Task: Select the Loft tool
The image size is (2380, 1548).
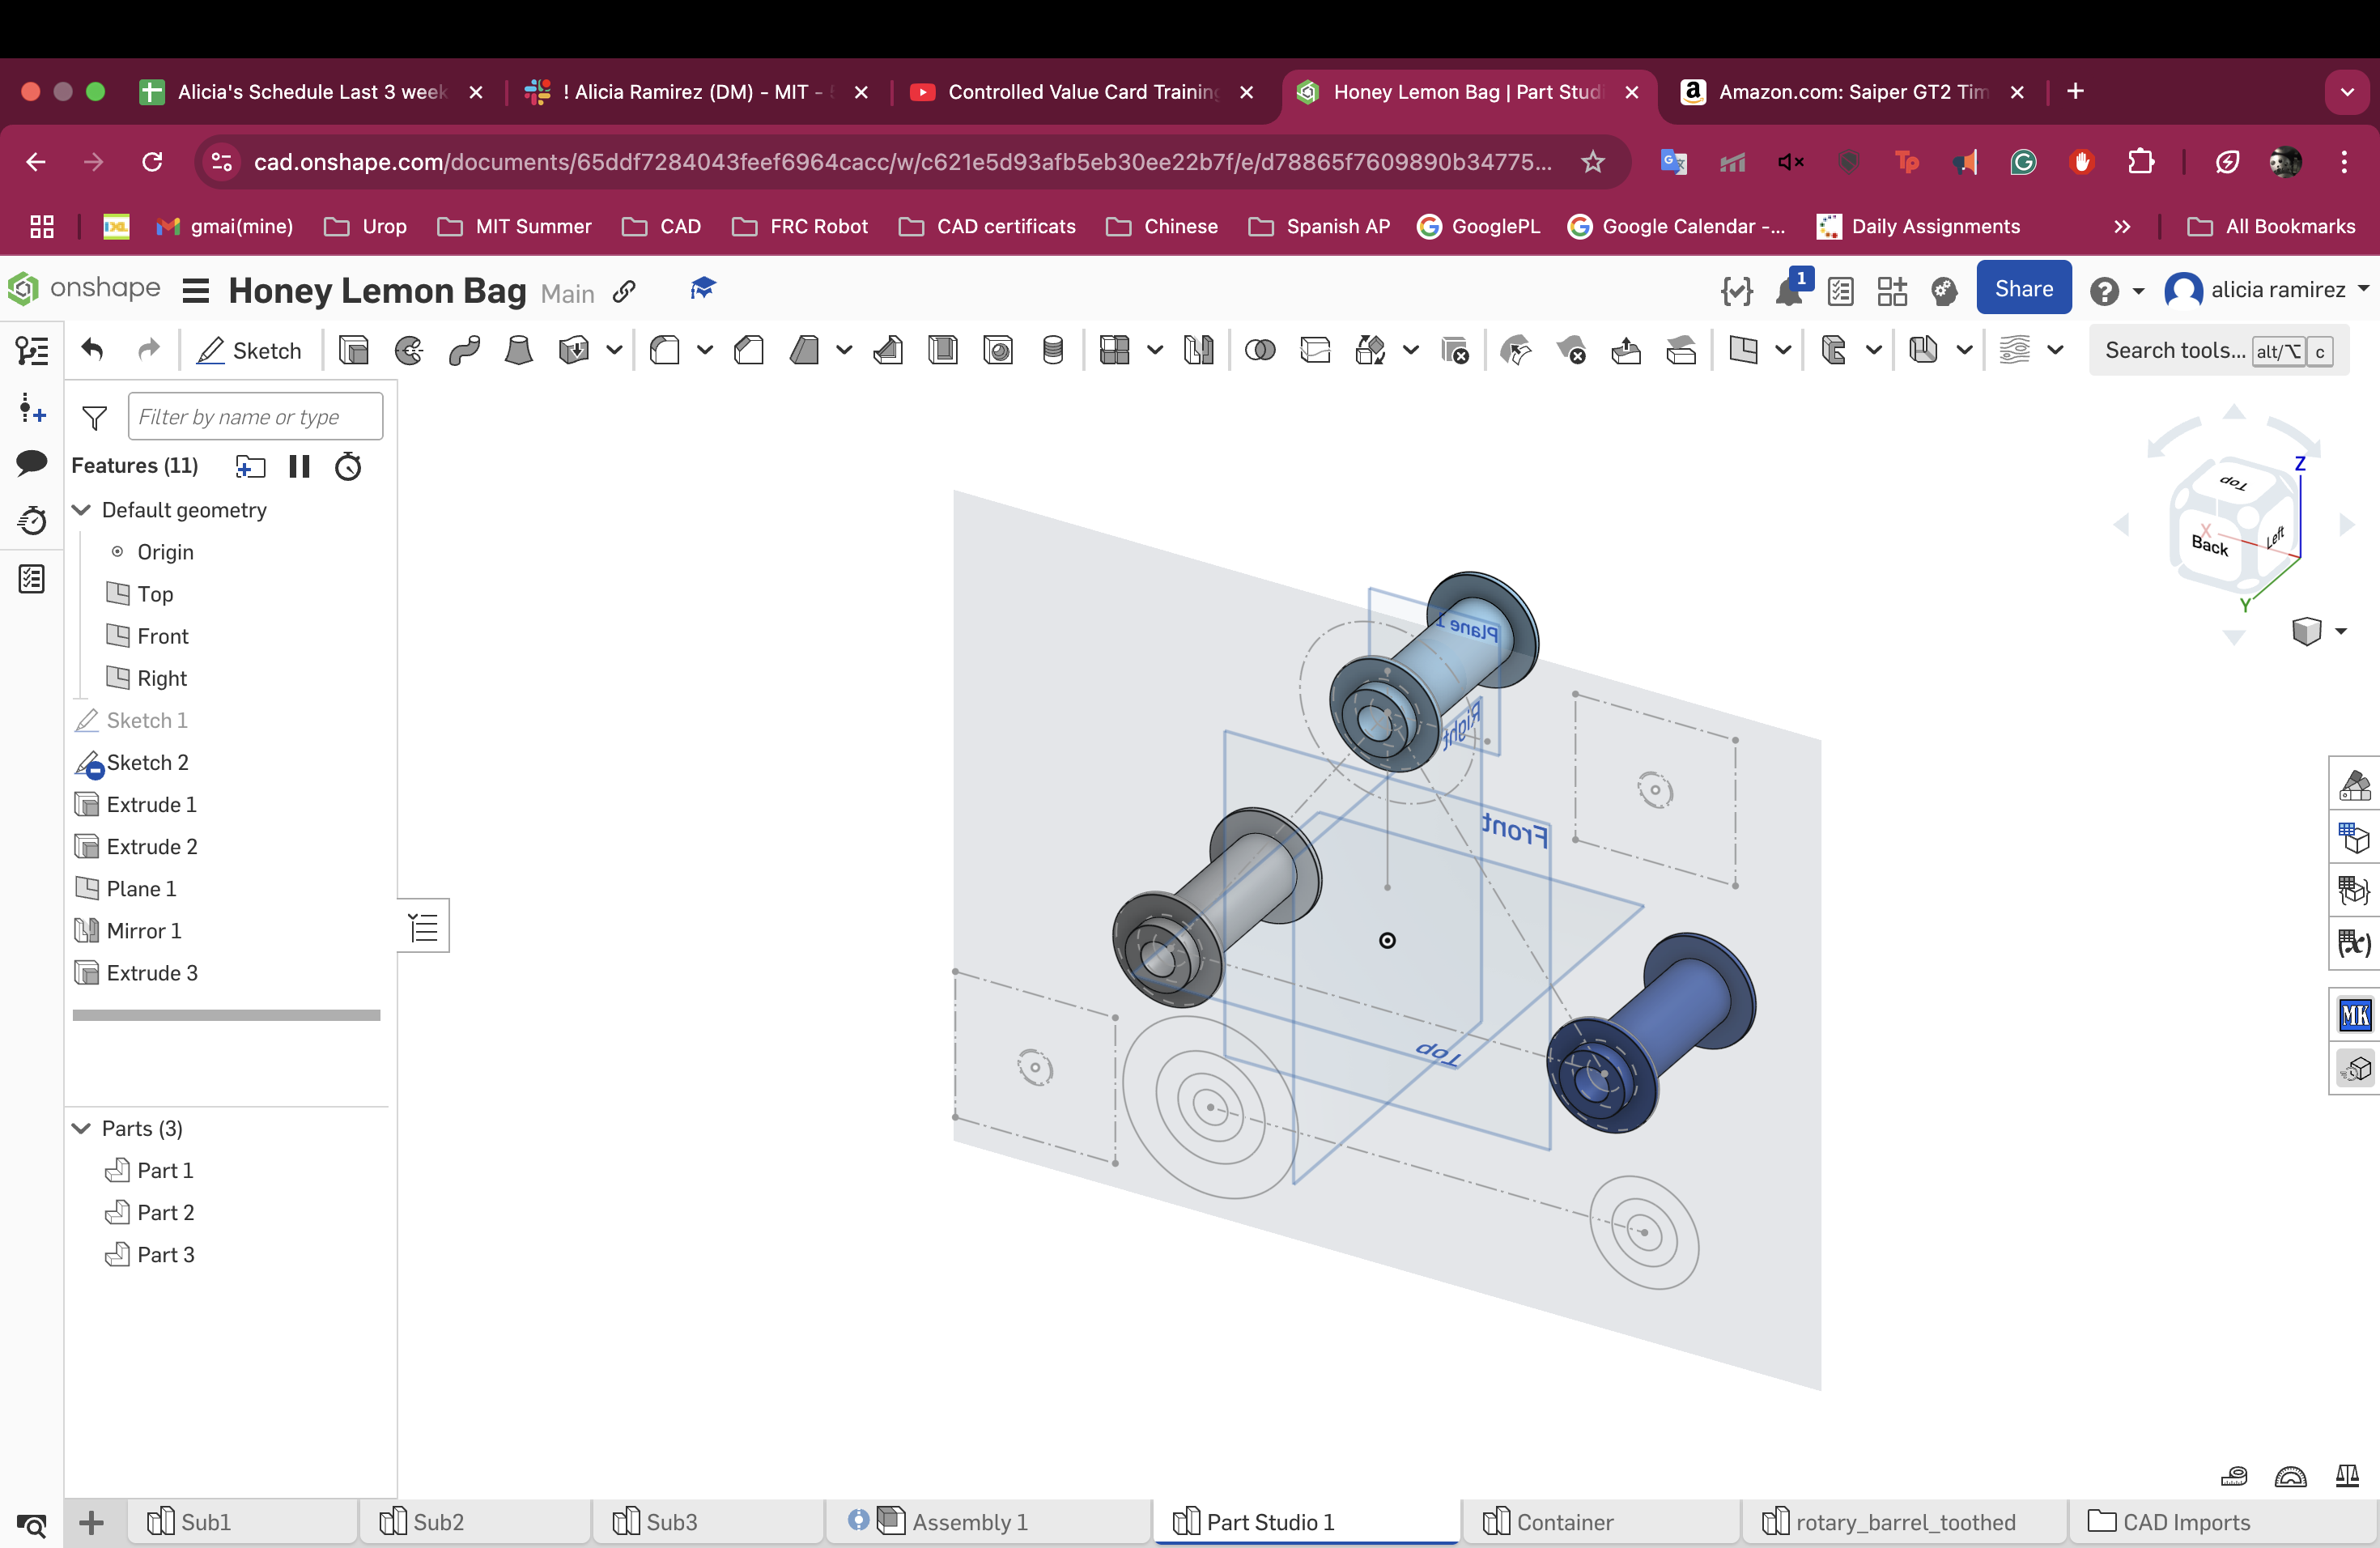Action: point(519,350)
